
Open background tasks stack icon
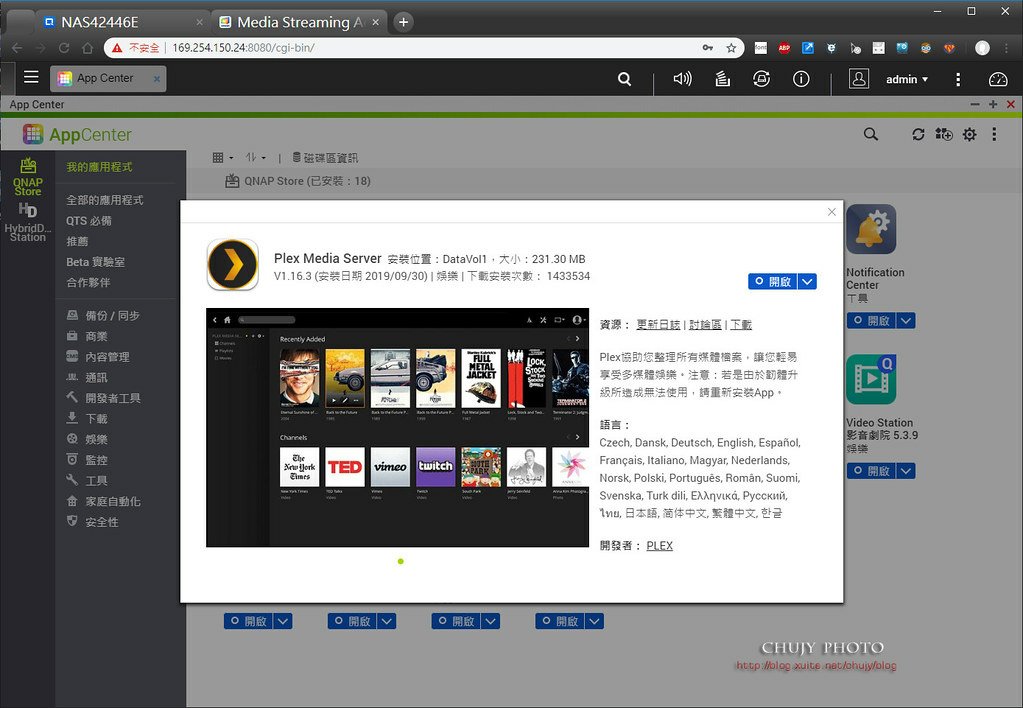pyautogui.click(x=722, y=79)
